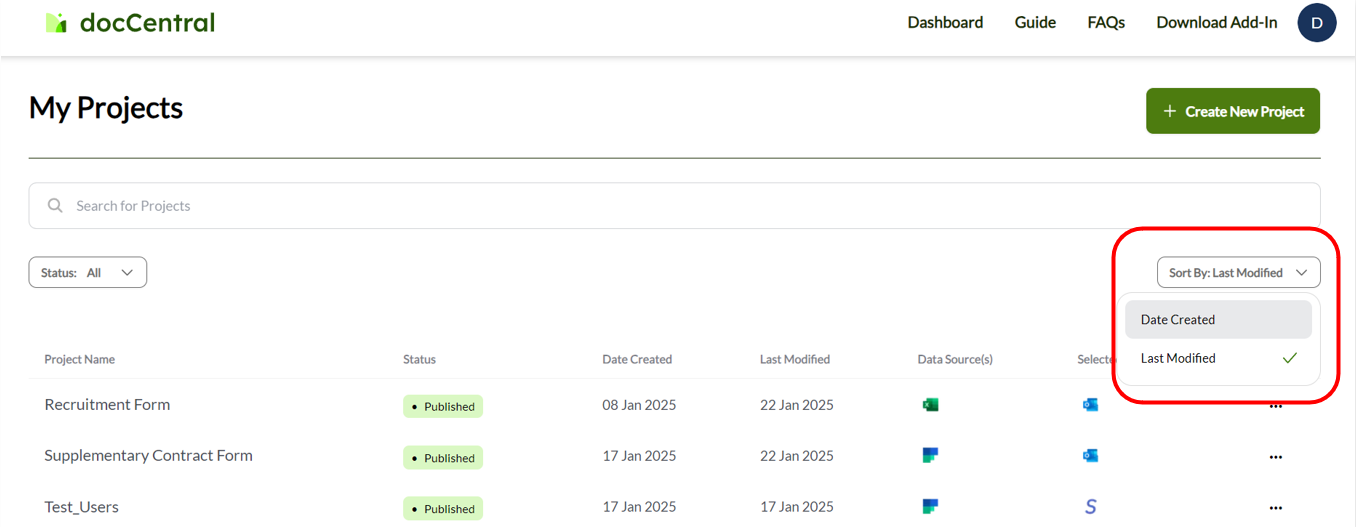Click the Excel data source icon for Recruitment Form
The height and width of the screenshot is (527, 1356).
click(x=930, y=405)
